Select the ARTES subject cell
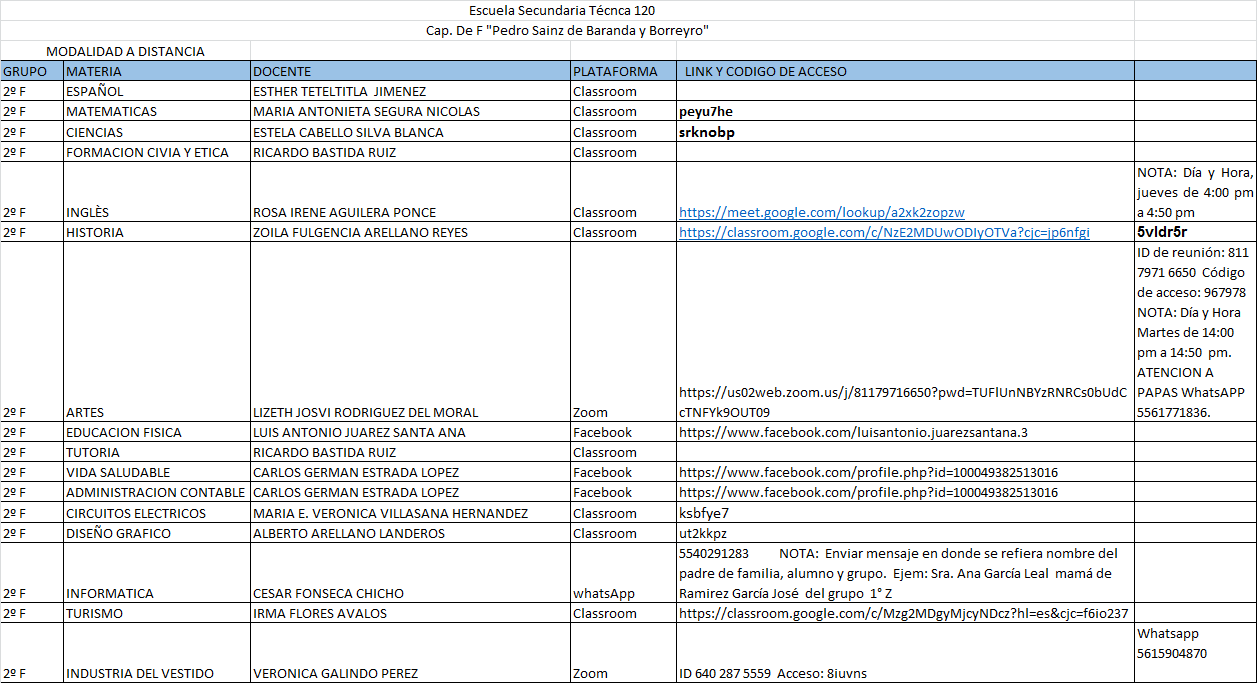The height and width of the screenshot is (683, 1257). (157, 332)
